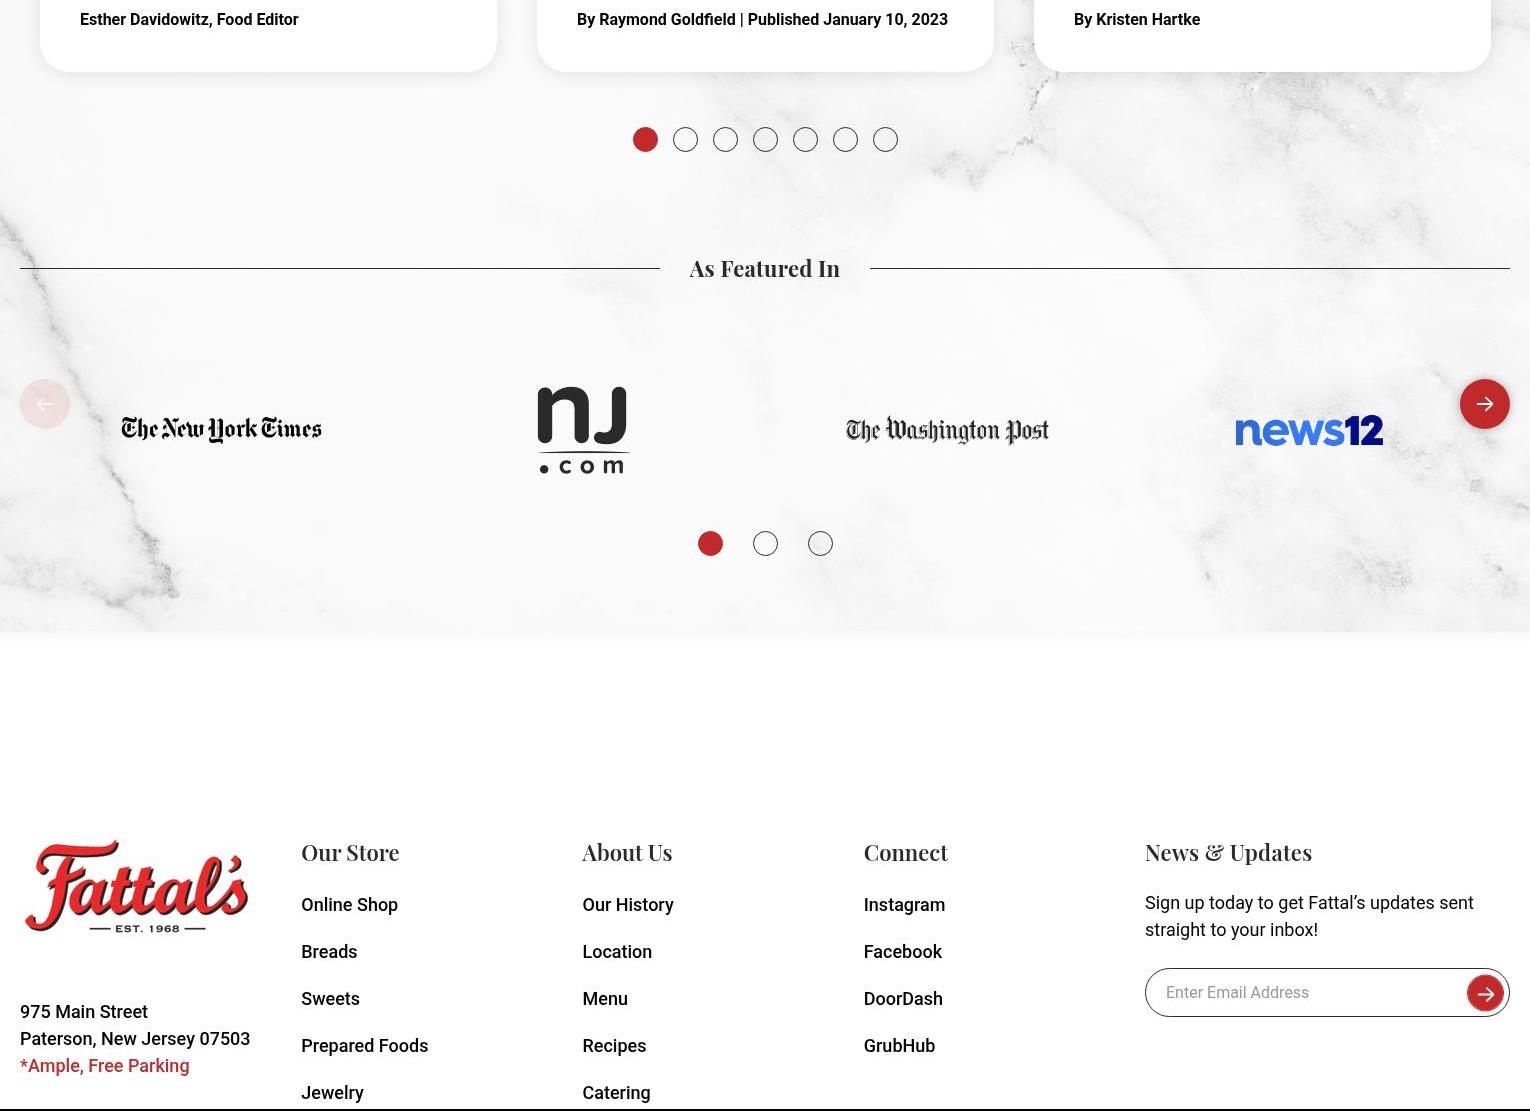The image size is (1530, 1111).
Task: Click the Fattal's footer logo
Action: coord(136,887)
